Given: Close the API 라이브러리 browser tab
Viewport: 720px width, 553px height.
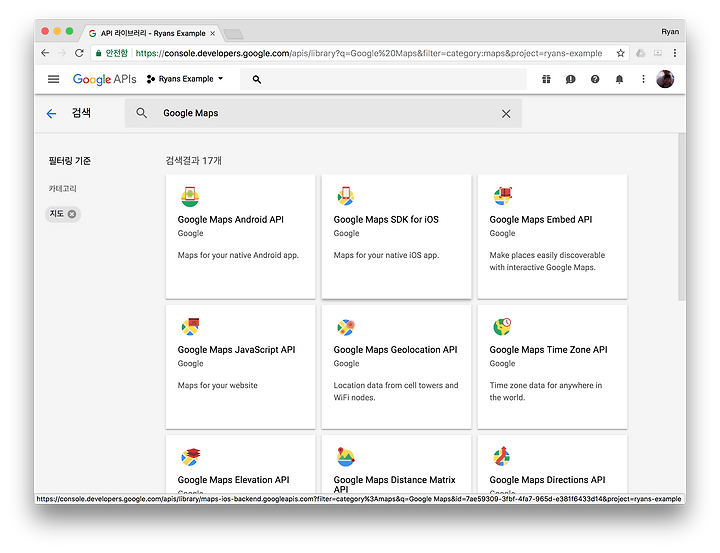Looking at the screenshot, I should pos(213,34).
